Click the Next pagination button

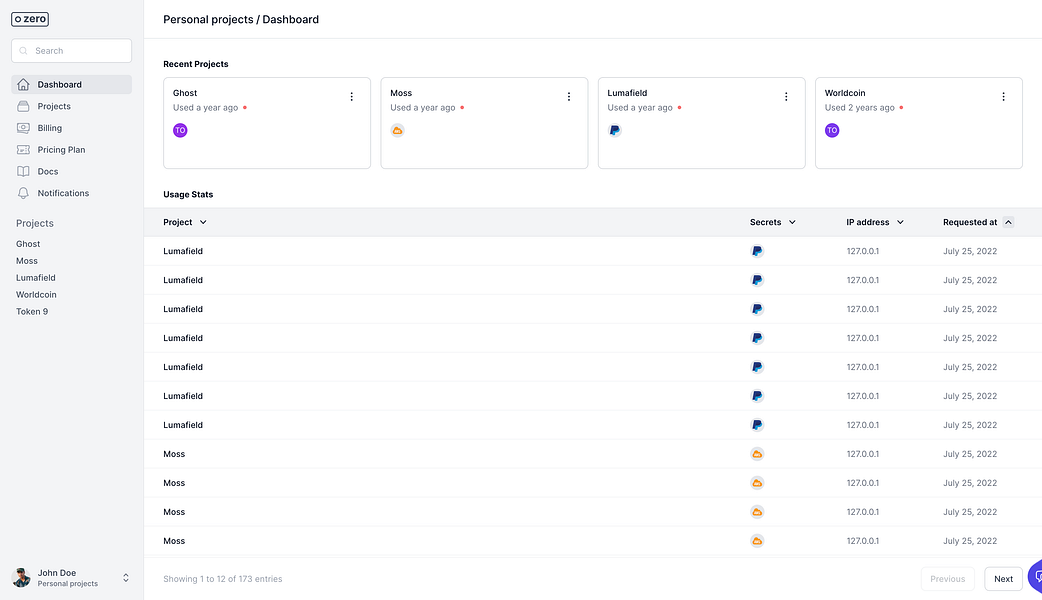[1003, 579]
